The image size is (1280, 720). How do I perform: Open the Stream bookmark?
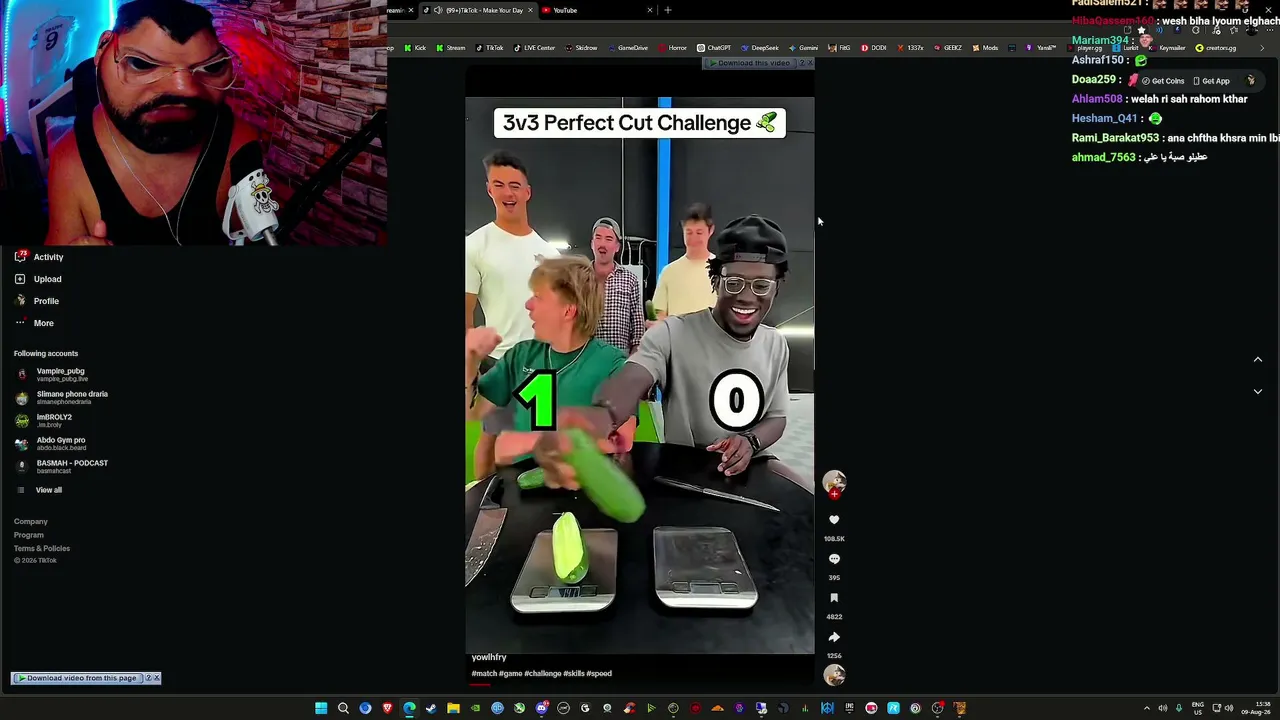[x=450, y=48]
